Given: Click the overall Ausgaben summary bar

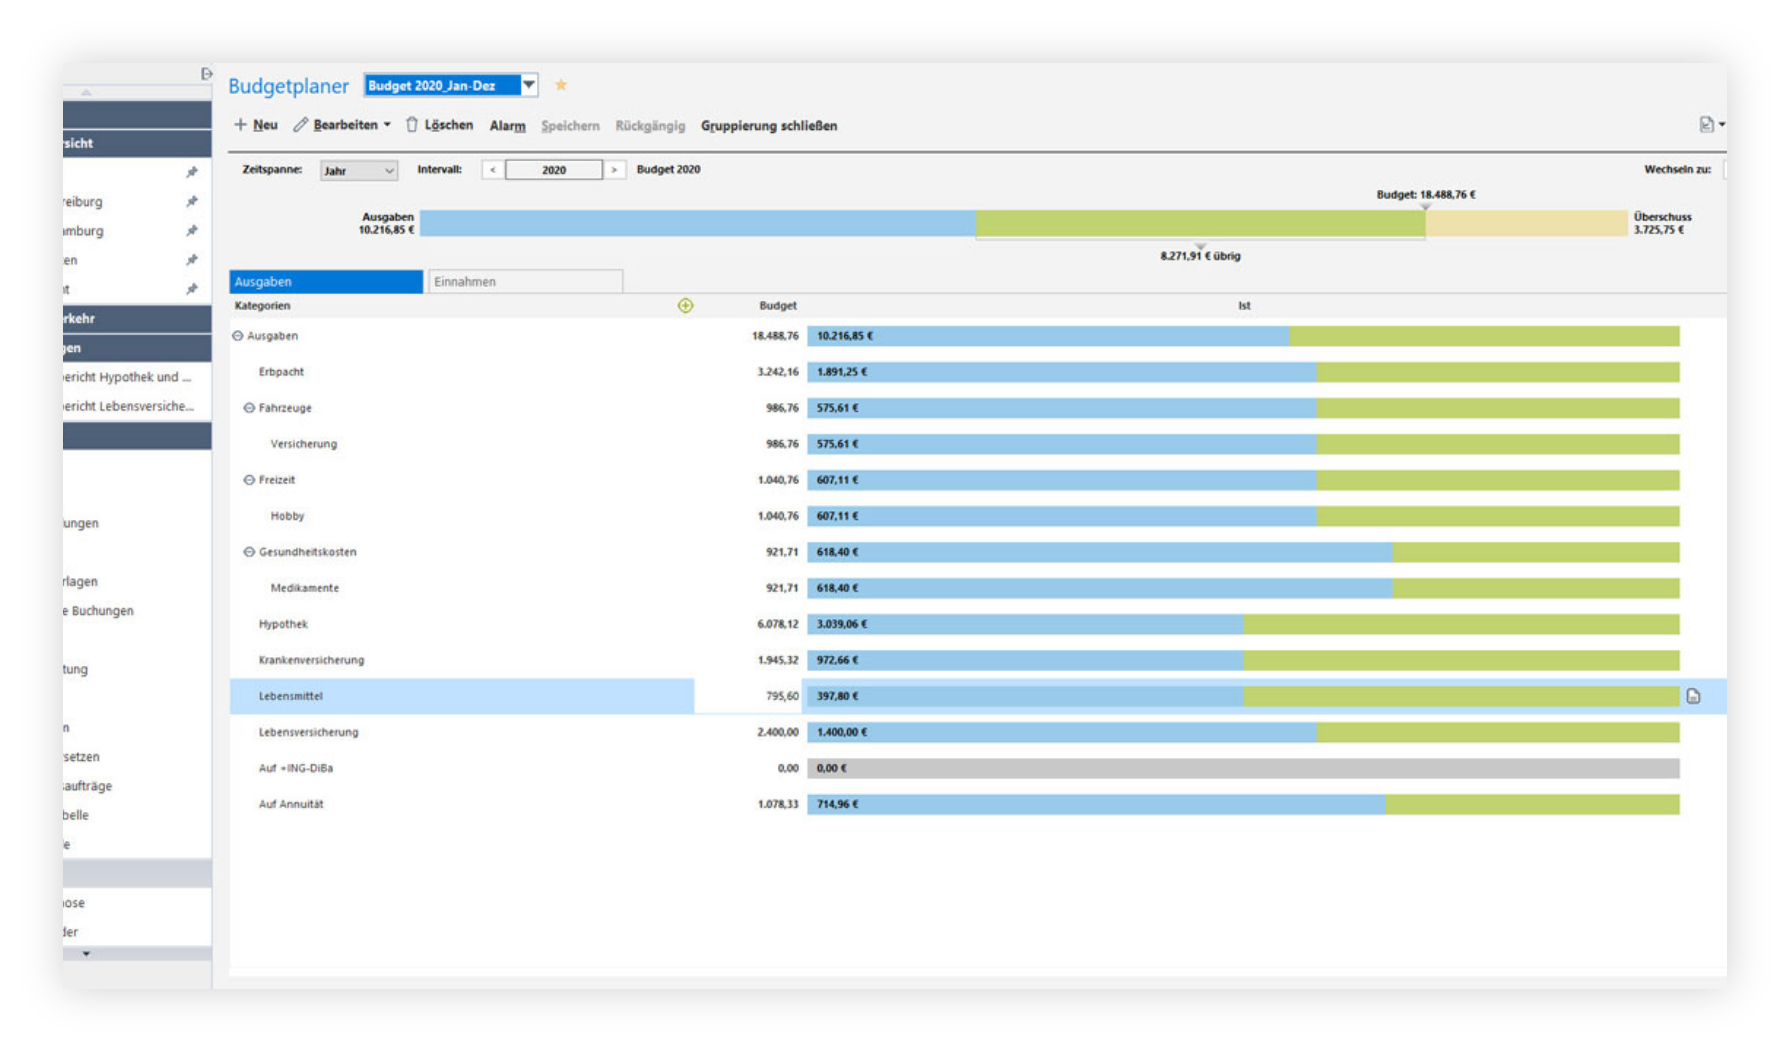Looking at the screenshot, I should [1023, 223].
